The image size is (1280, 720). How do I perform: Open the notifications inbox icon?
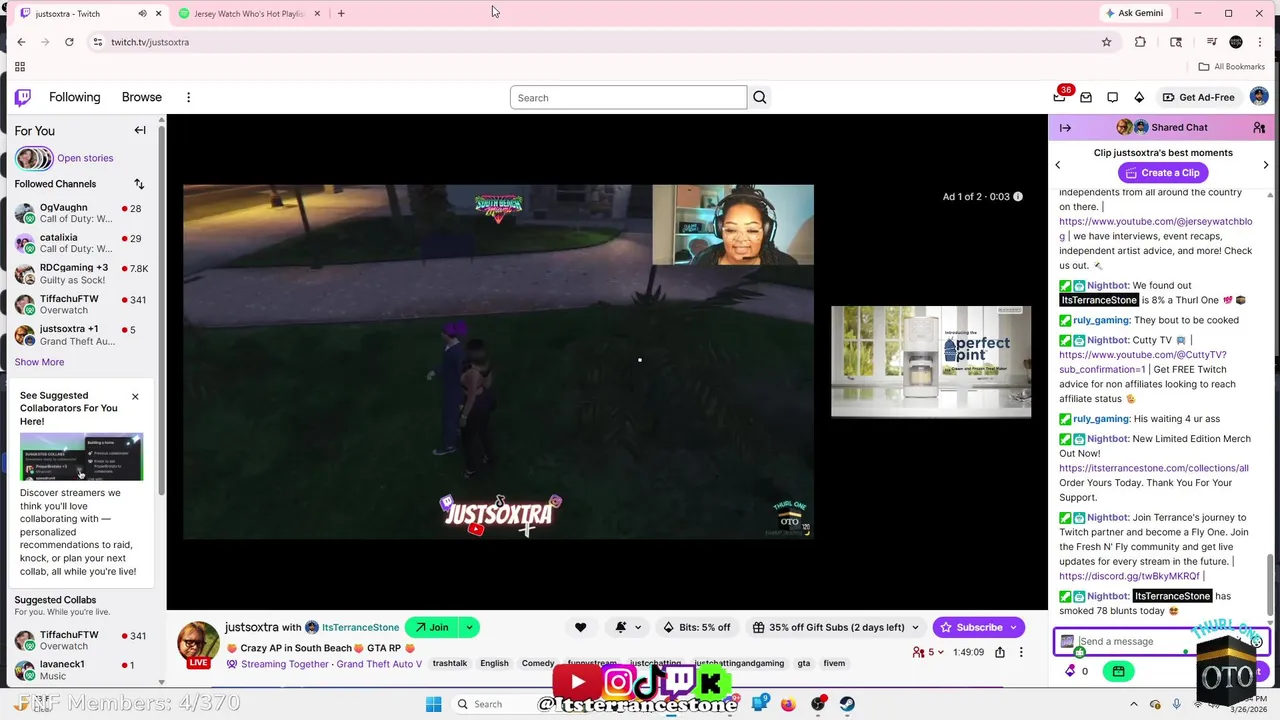(x=1086, y=97)
